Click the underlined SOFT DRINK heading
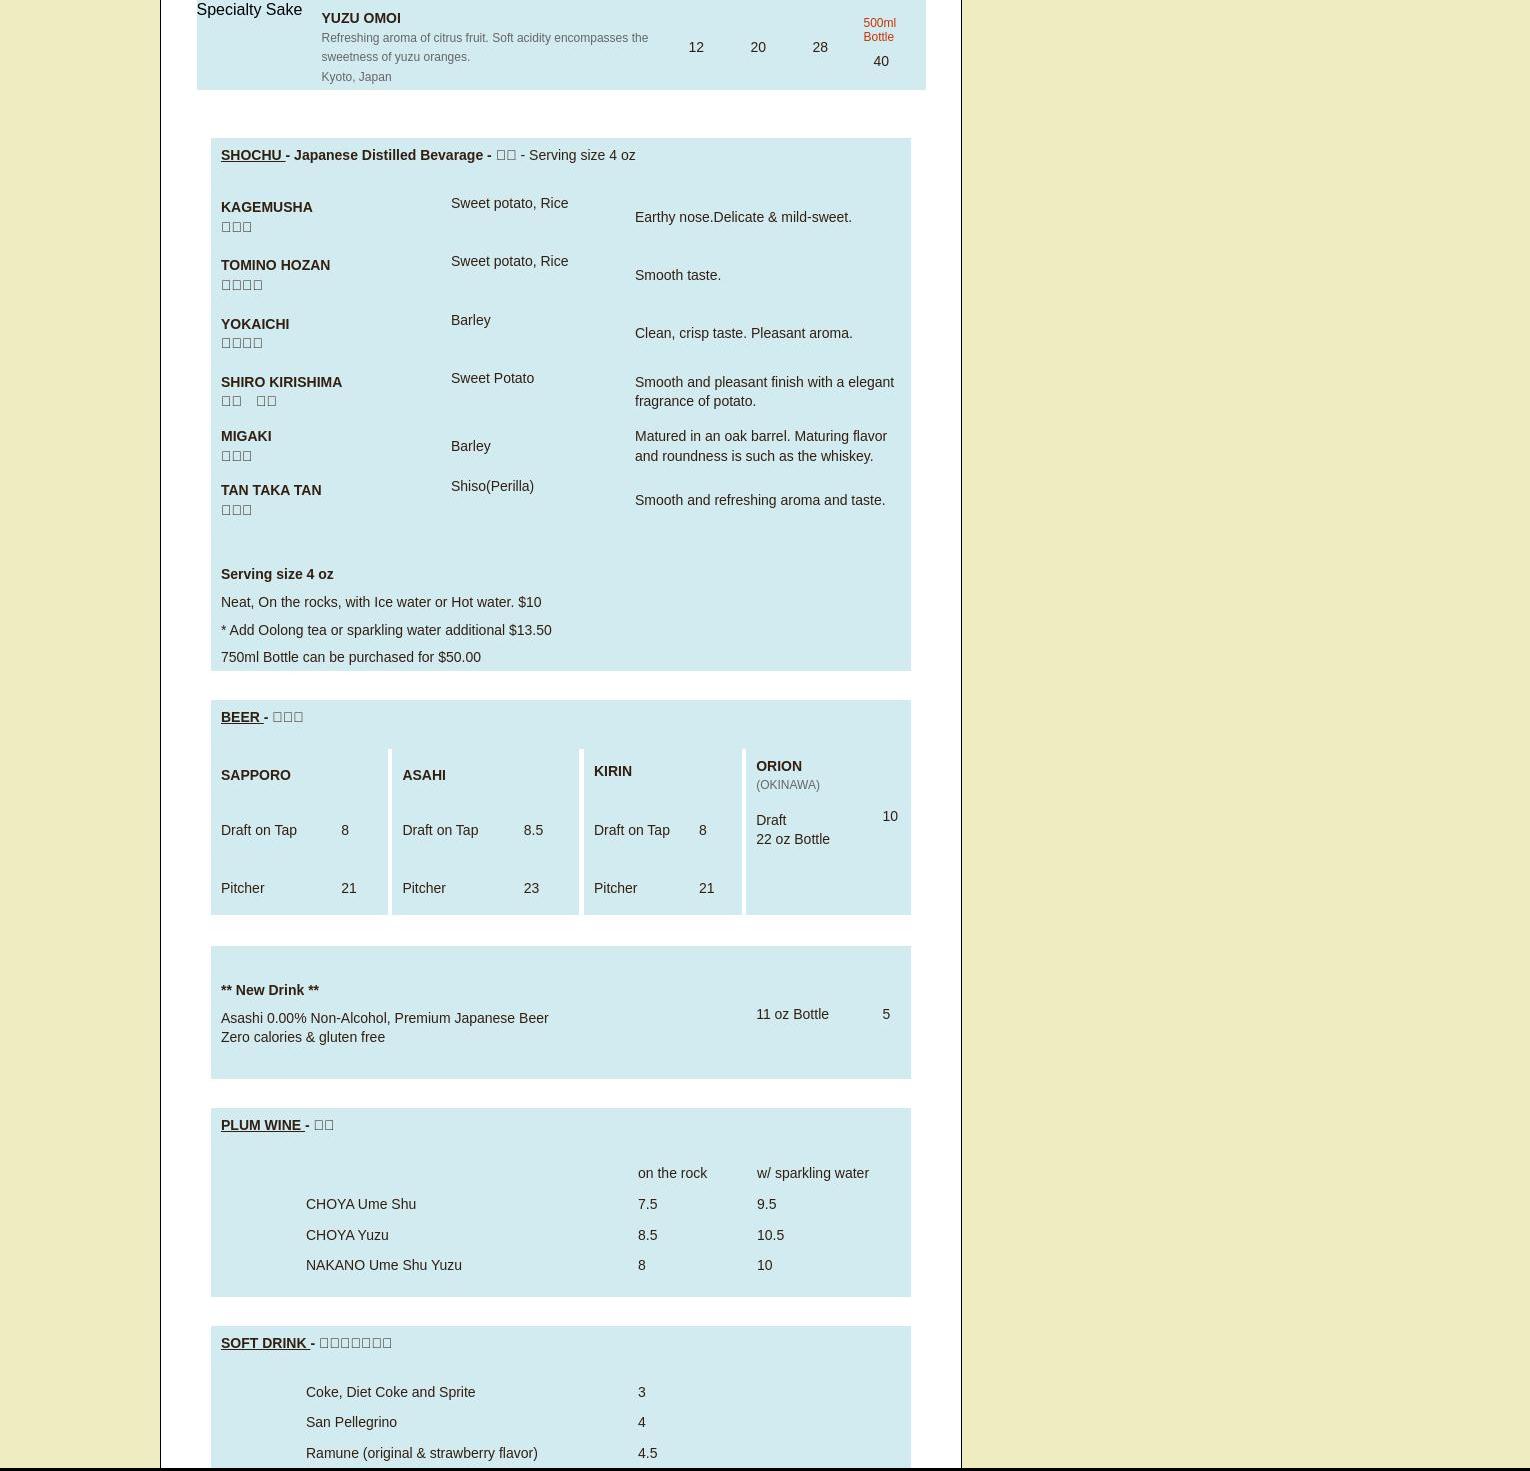1530x1471 pixels. click(x=265, y=1343)
